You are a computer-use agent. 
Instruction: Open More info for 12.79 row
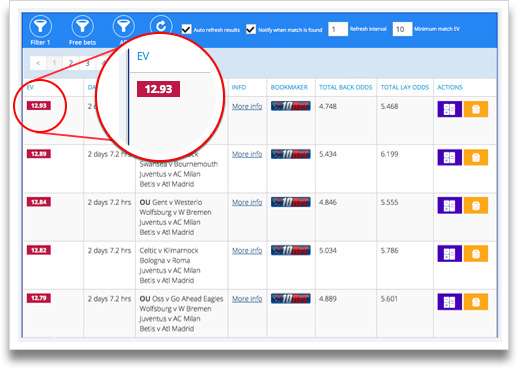pos(247,299)
